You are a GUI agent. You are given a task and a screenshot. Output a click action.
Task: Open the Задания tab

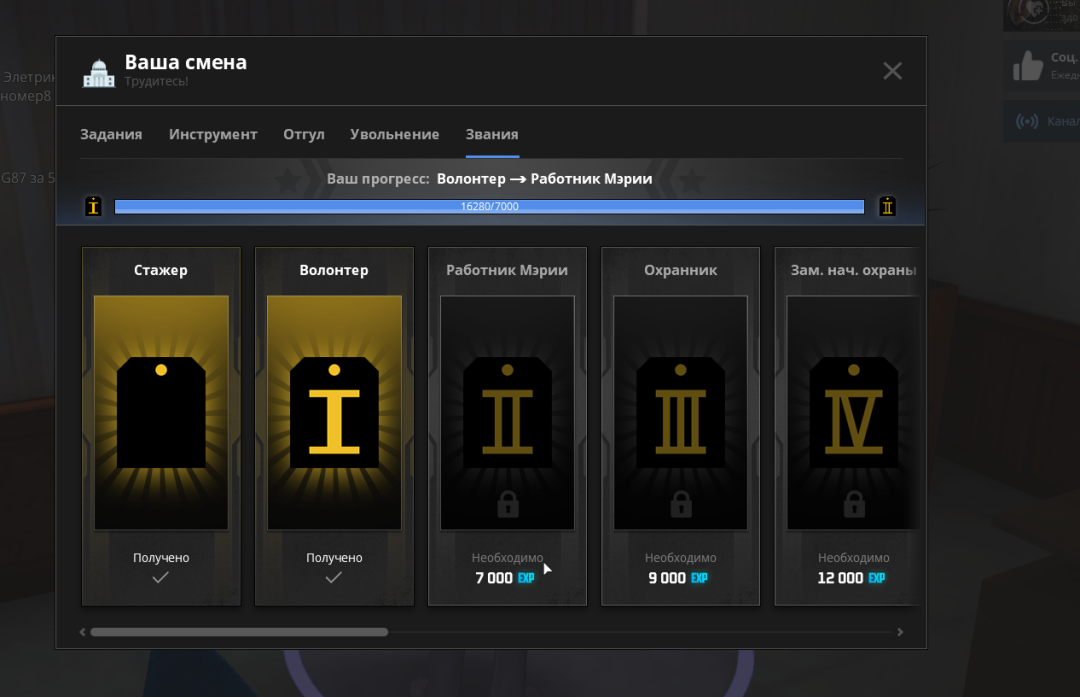pos(111,134)
